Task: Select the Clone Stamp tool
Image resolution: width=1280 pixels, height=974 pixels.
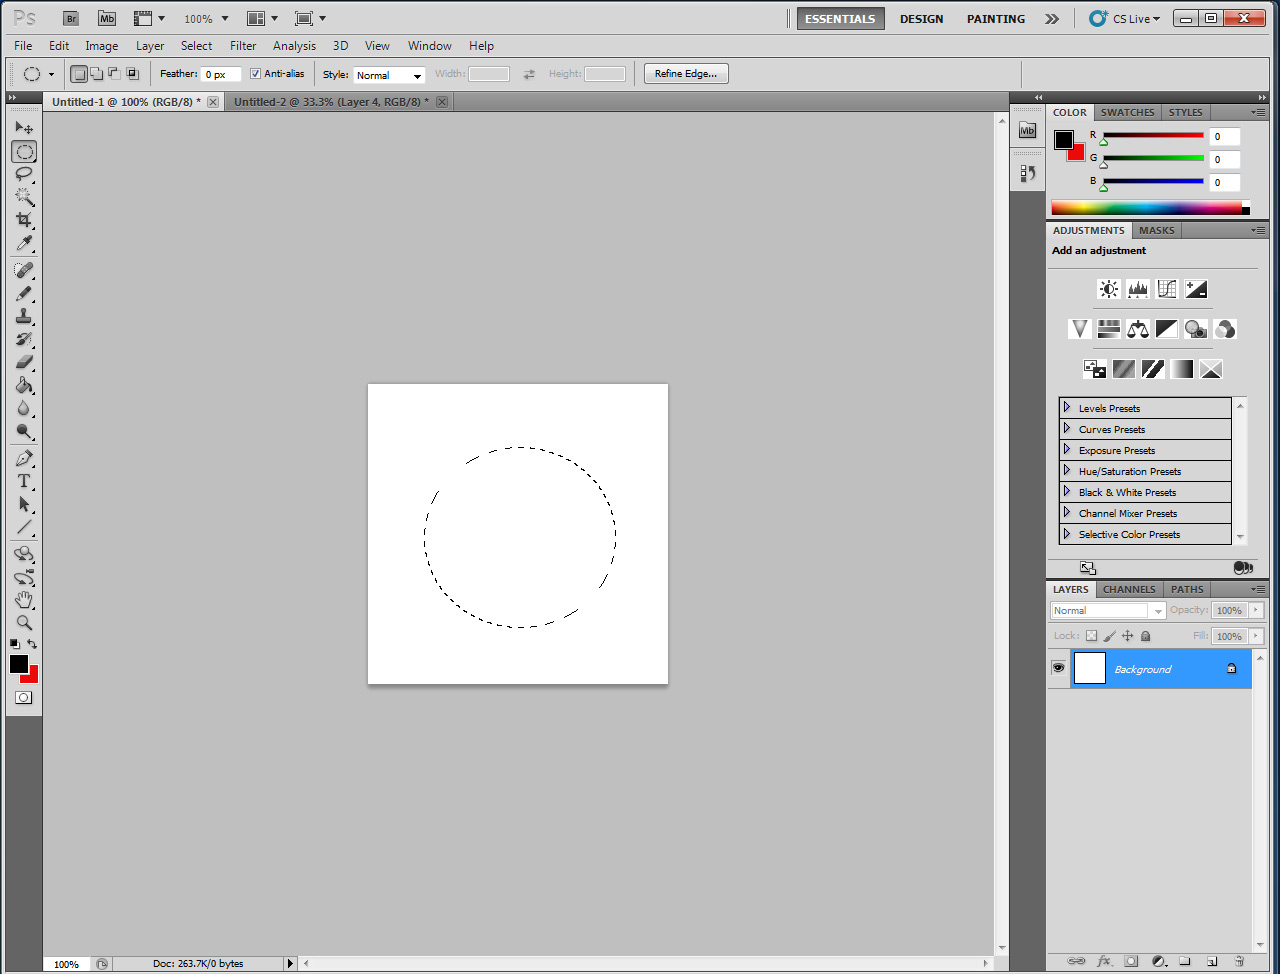Action: (x=24, y=316)
